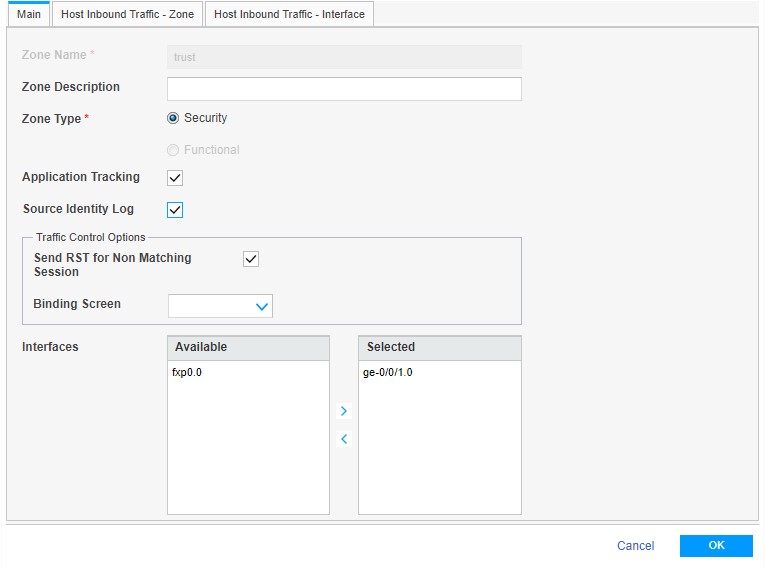Select the Functional zone type radio button
Image resolution: width=765 pixels, height=568 pixels.
point(173,150)
